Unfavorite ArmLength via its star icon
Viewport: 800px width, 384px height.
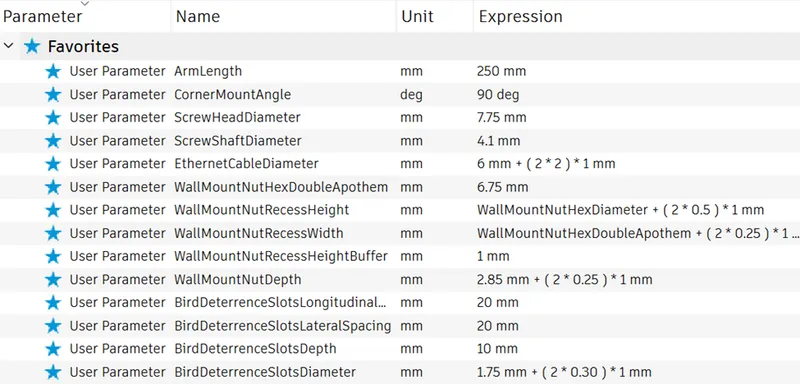(x=53, y=71)
